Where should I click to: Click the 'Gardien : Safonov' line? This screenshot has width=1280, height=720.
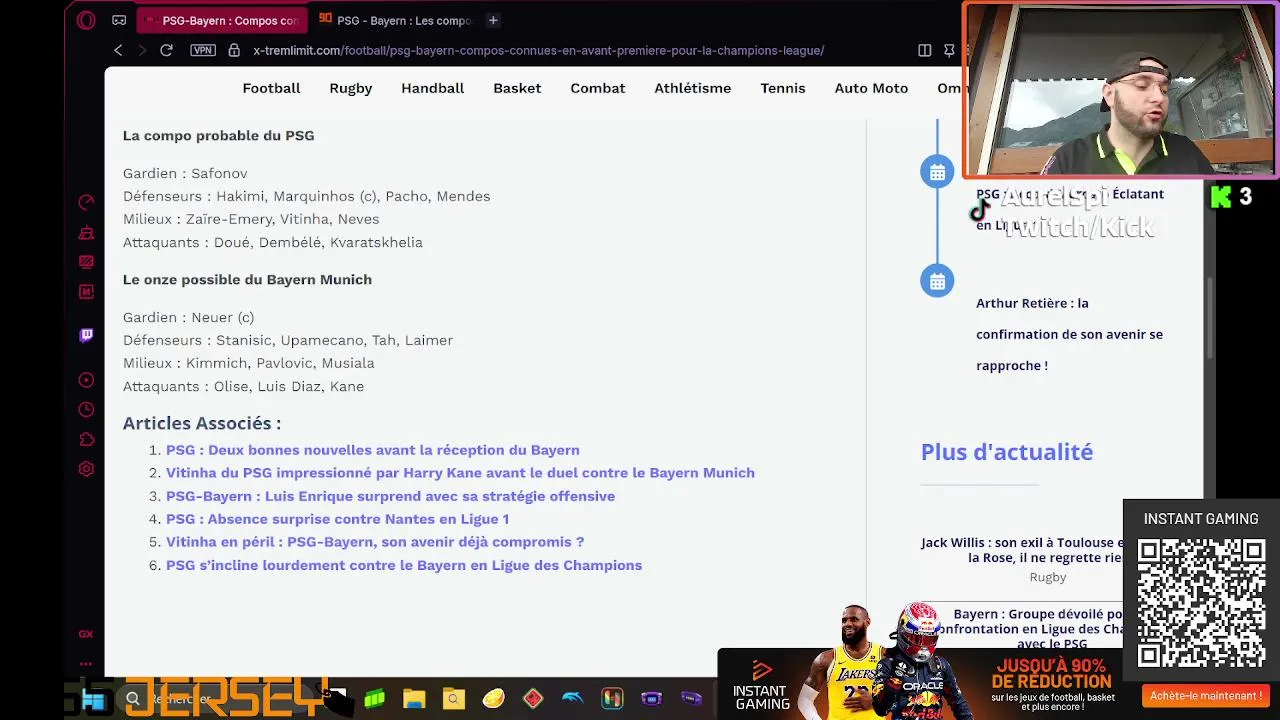(x=185, y=173)
